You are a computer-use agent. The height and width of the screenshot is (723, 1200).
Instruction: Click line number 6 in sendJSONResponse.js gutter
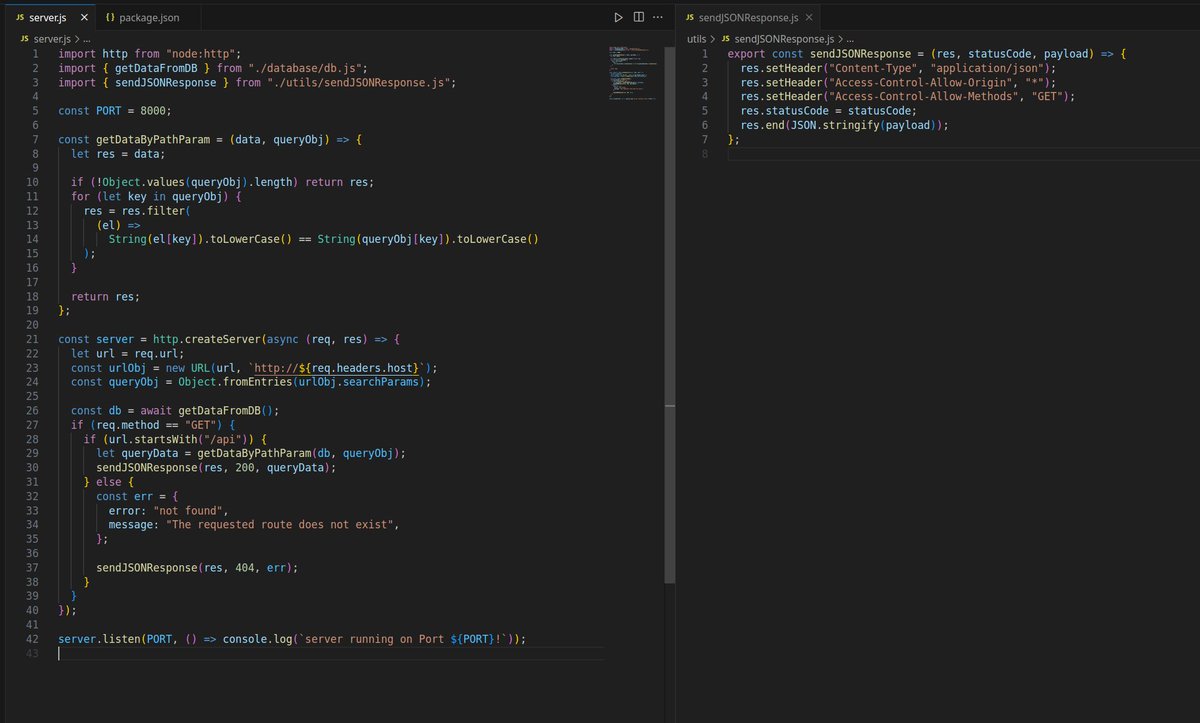[x=705, y=125]
